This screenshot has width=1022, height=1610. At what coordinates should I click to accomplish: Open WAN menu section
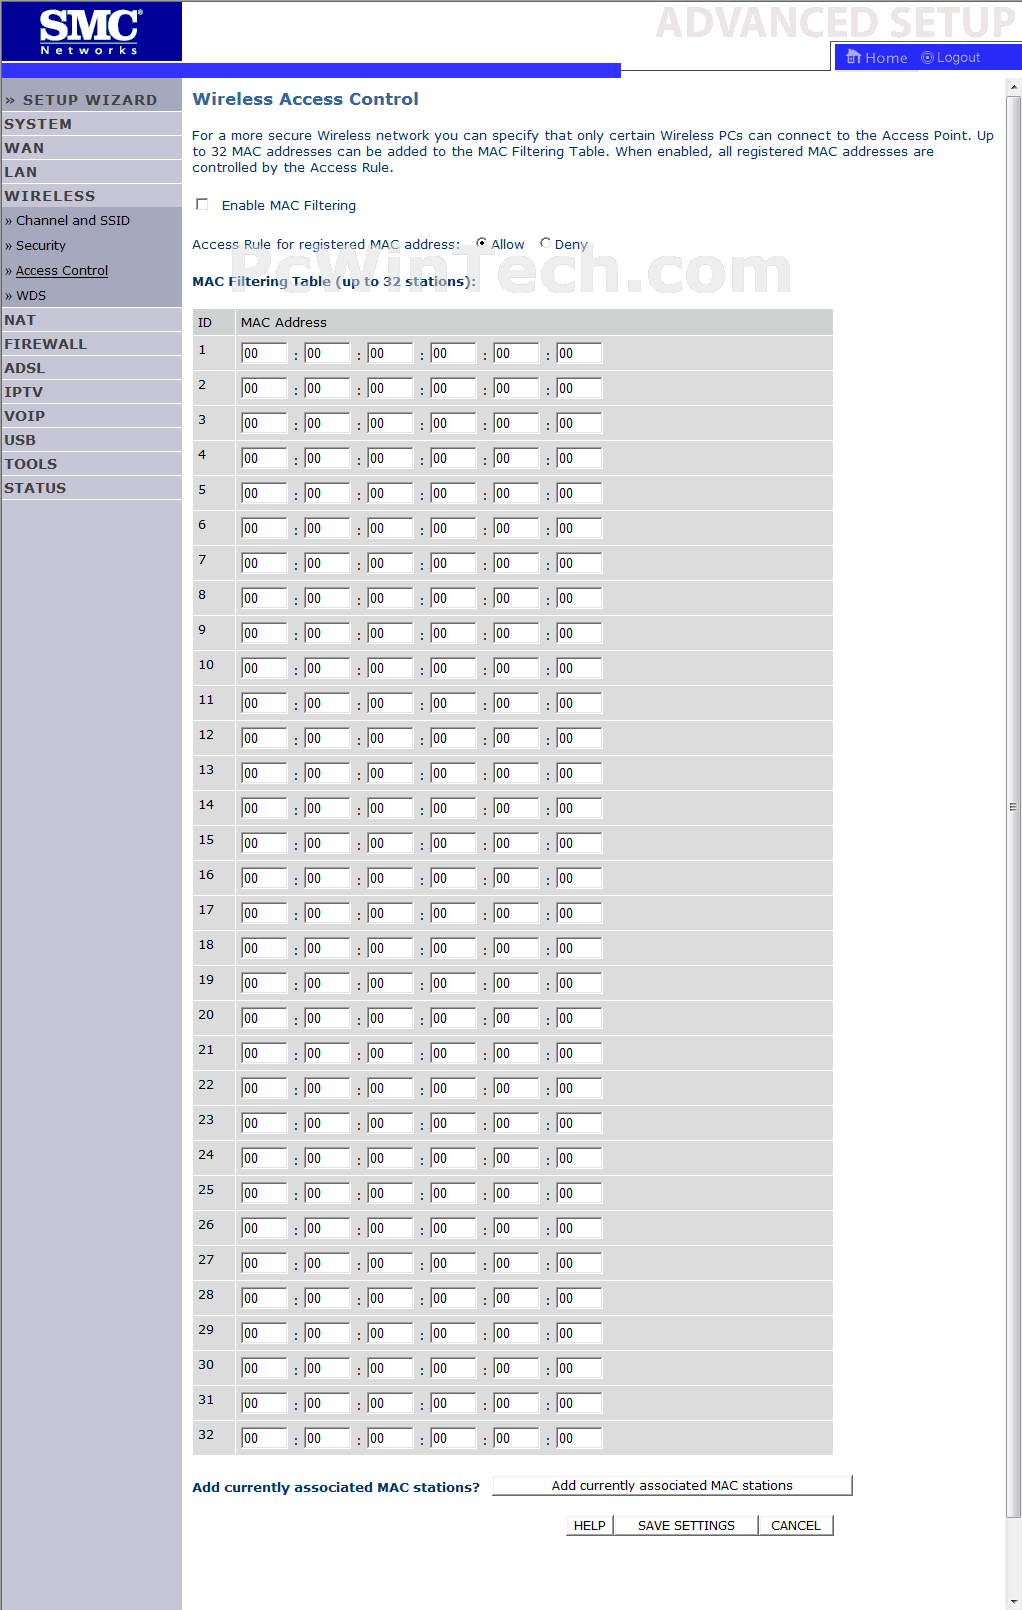(24, 148)
